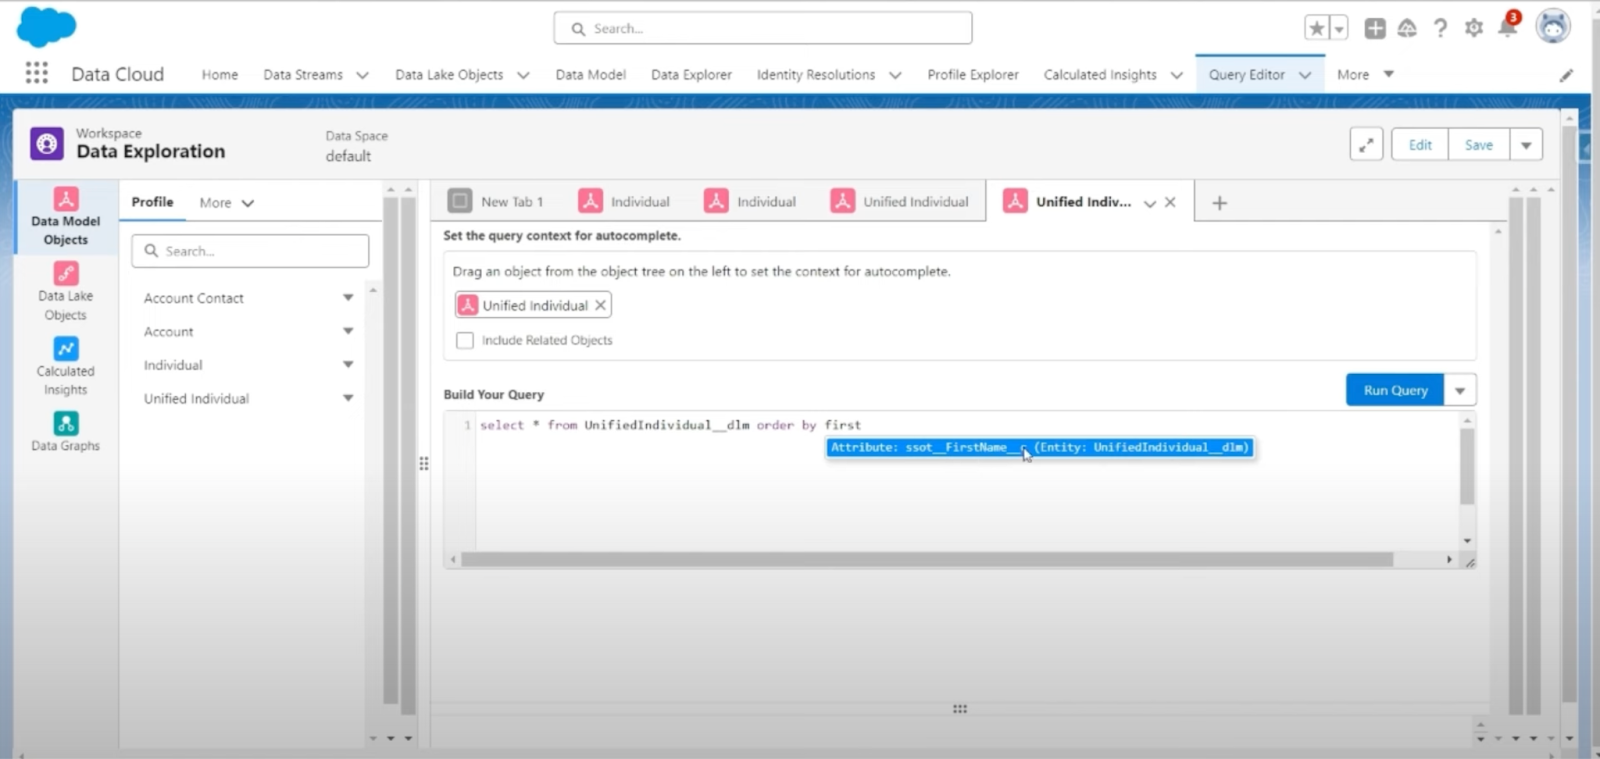The width and height of the screenshot is (1600, 759).
Task: Toggle Include Related Objects checkbox
Action: coord(465,340)
